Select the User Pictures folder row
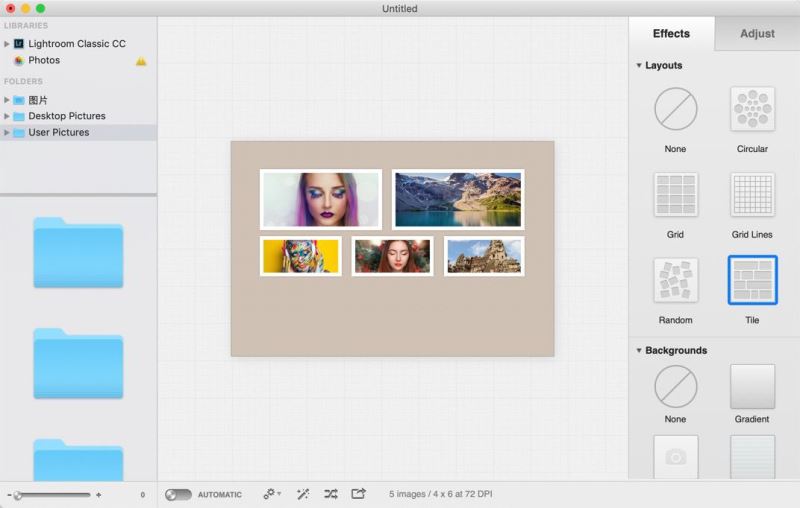800x508 pixels. coord(79,133)
